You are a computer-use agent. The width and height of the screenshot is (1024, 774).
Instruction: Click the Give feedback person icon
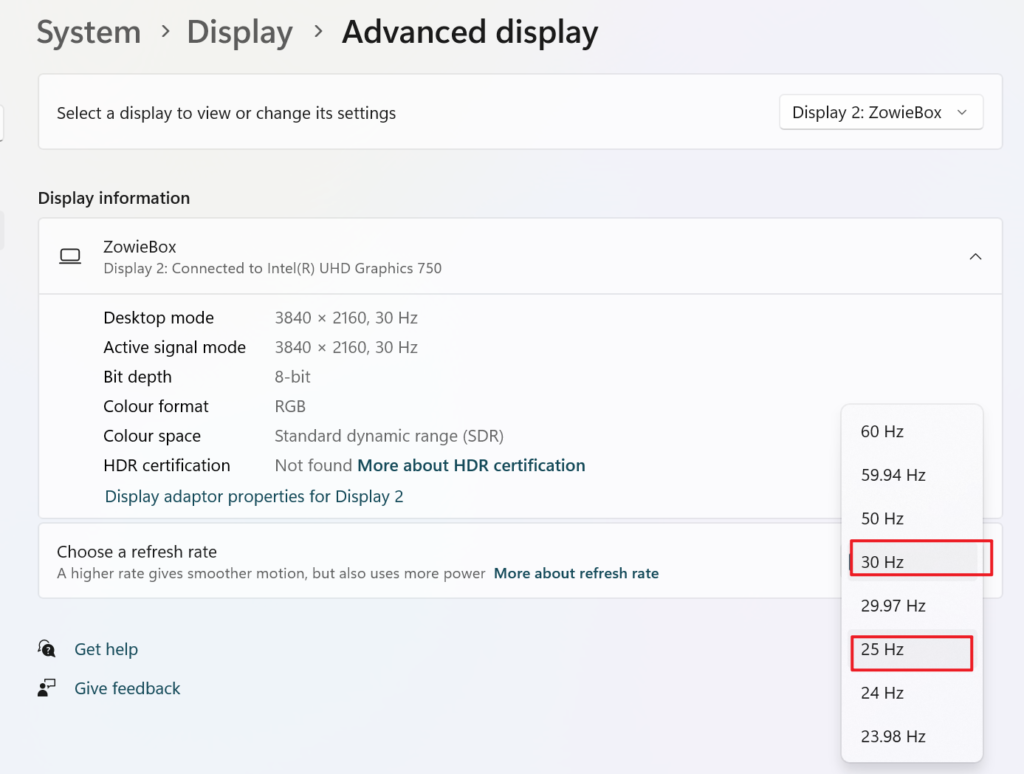(47, 688)
